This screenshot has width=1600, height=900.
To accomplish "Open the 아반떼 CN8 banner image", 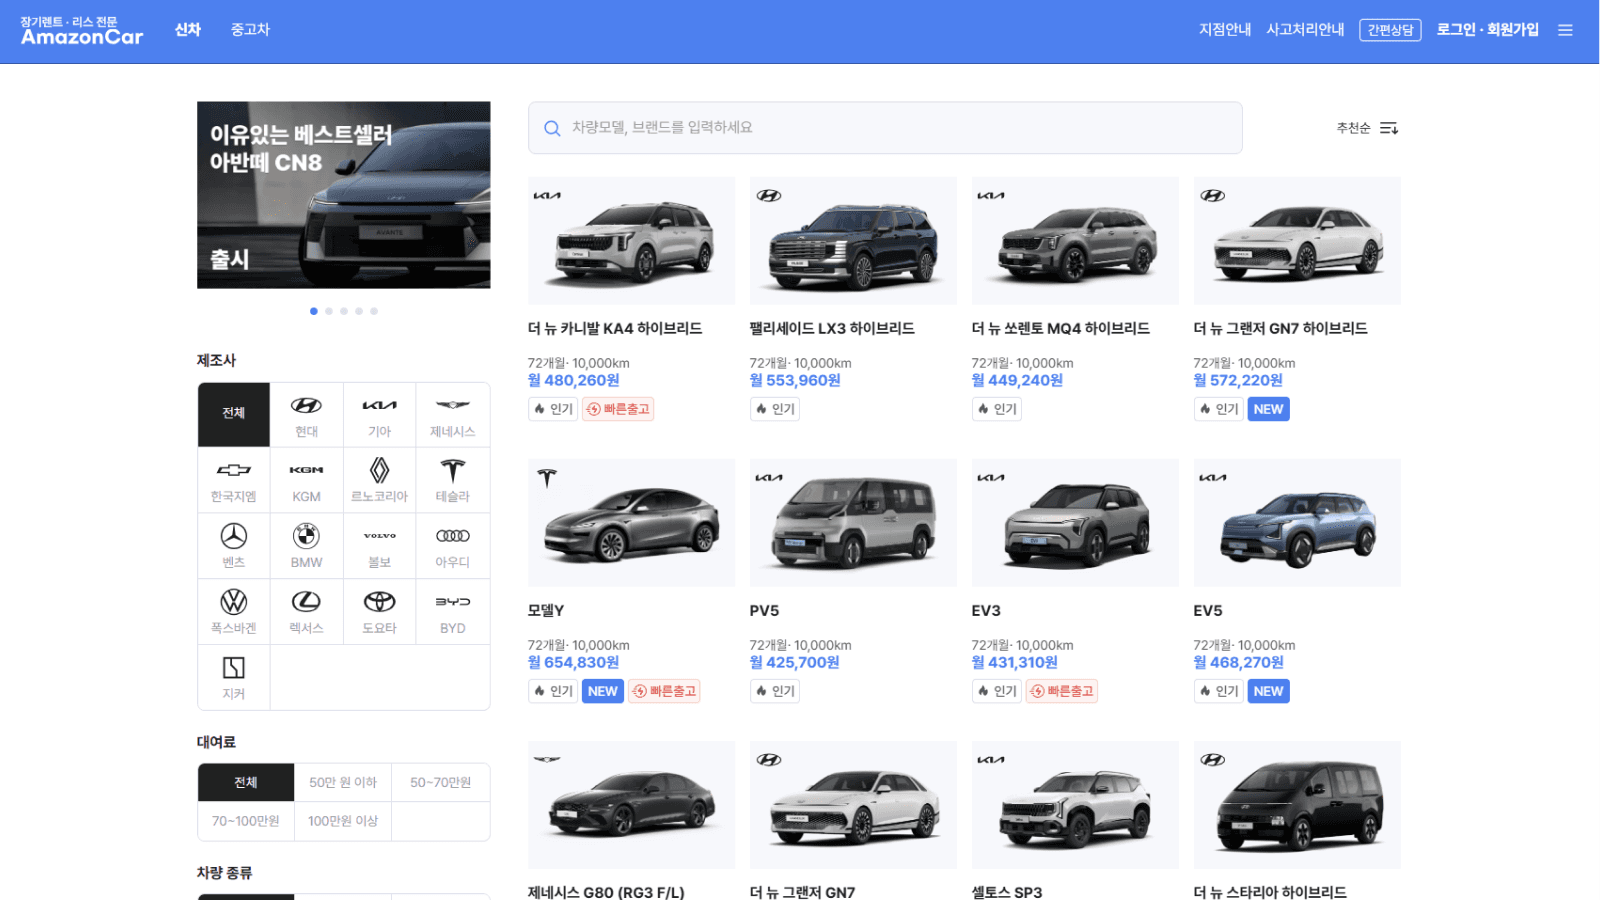I will (x=344, y=195).
